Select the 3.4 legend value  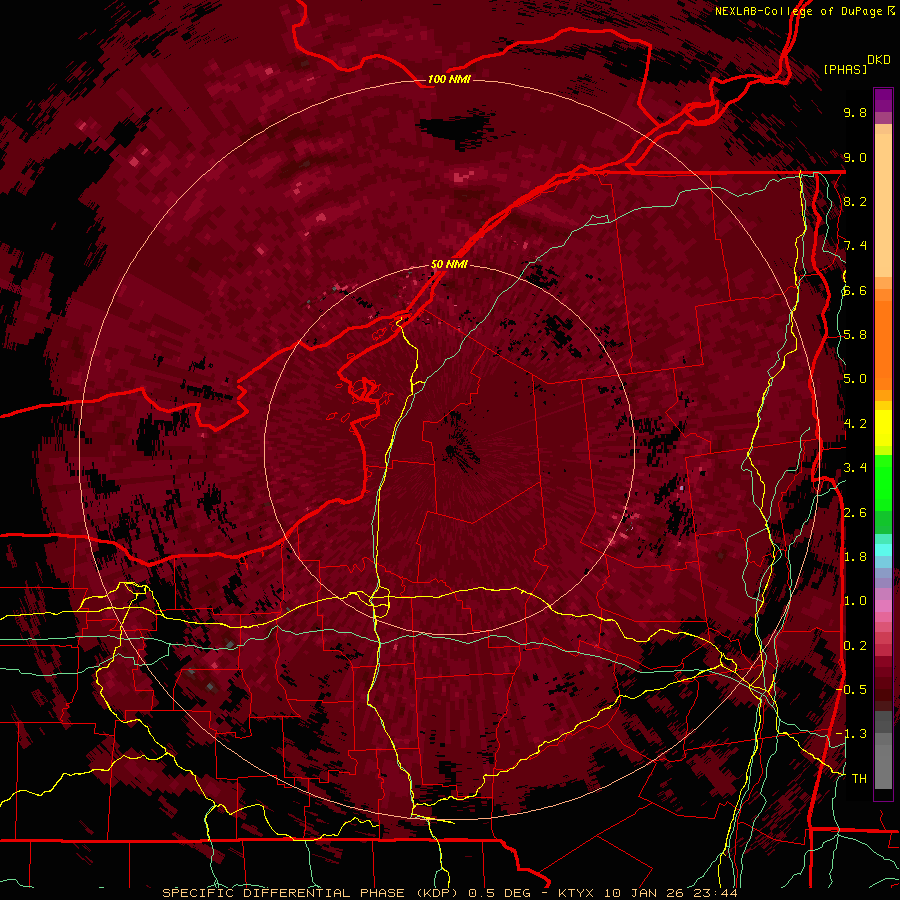pos(855,468)
